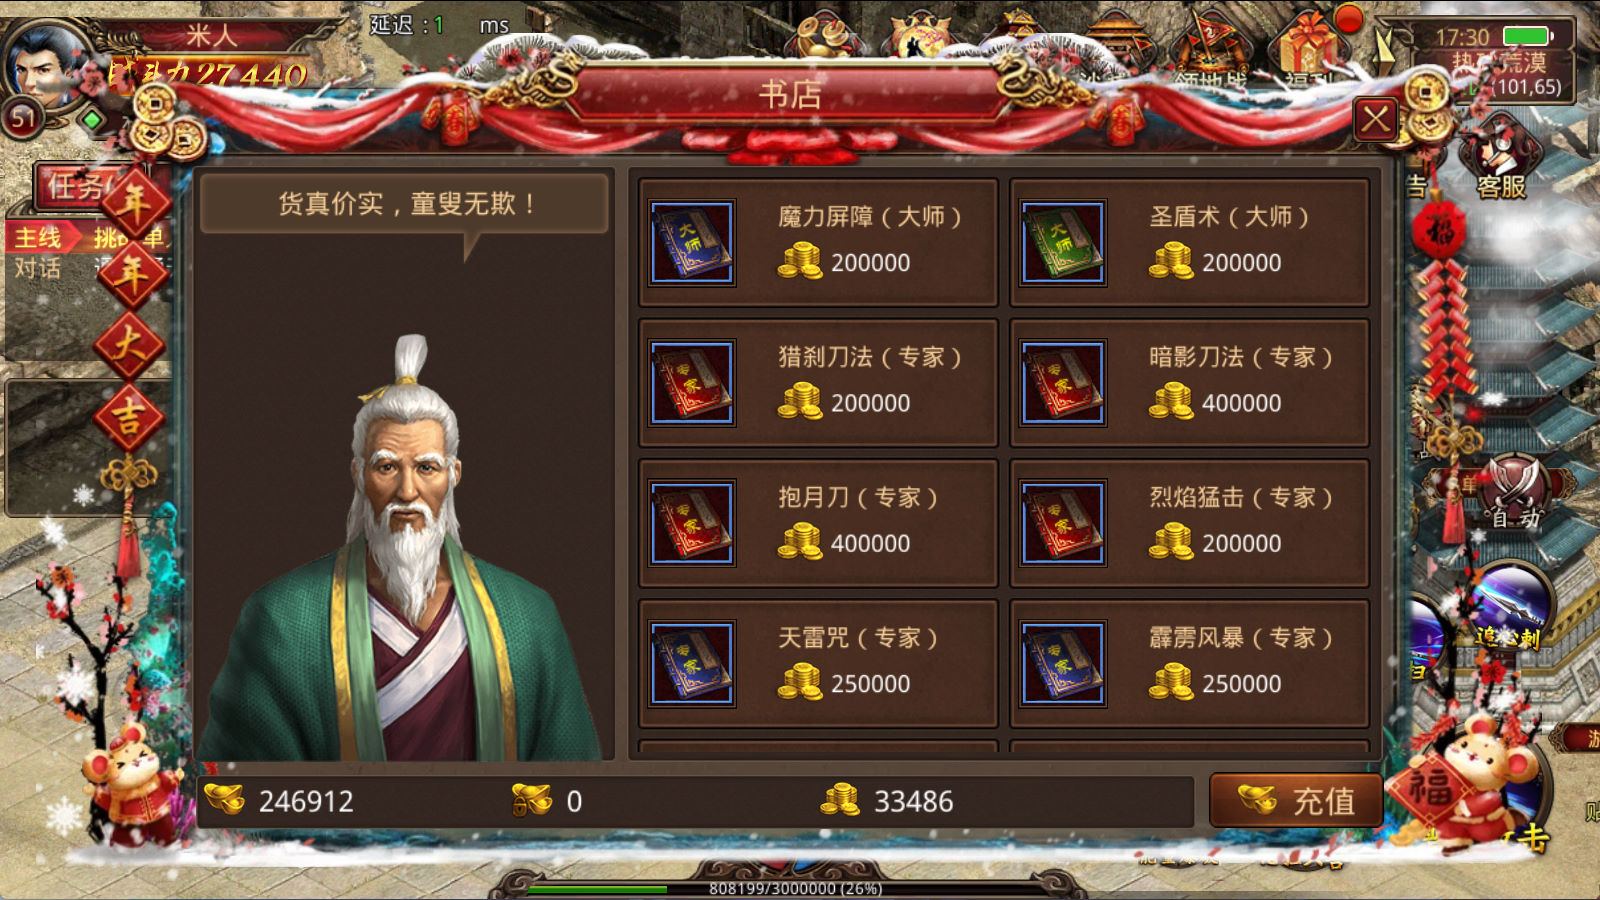Close the 书店 bookstore window
Viewport: 1600px width, 900px height.
pos(1376,120)
